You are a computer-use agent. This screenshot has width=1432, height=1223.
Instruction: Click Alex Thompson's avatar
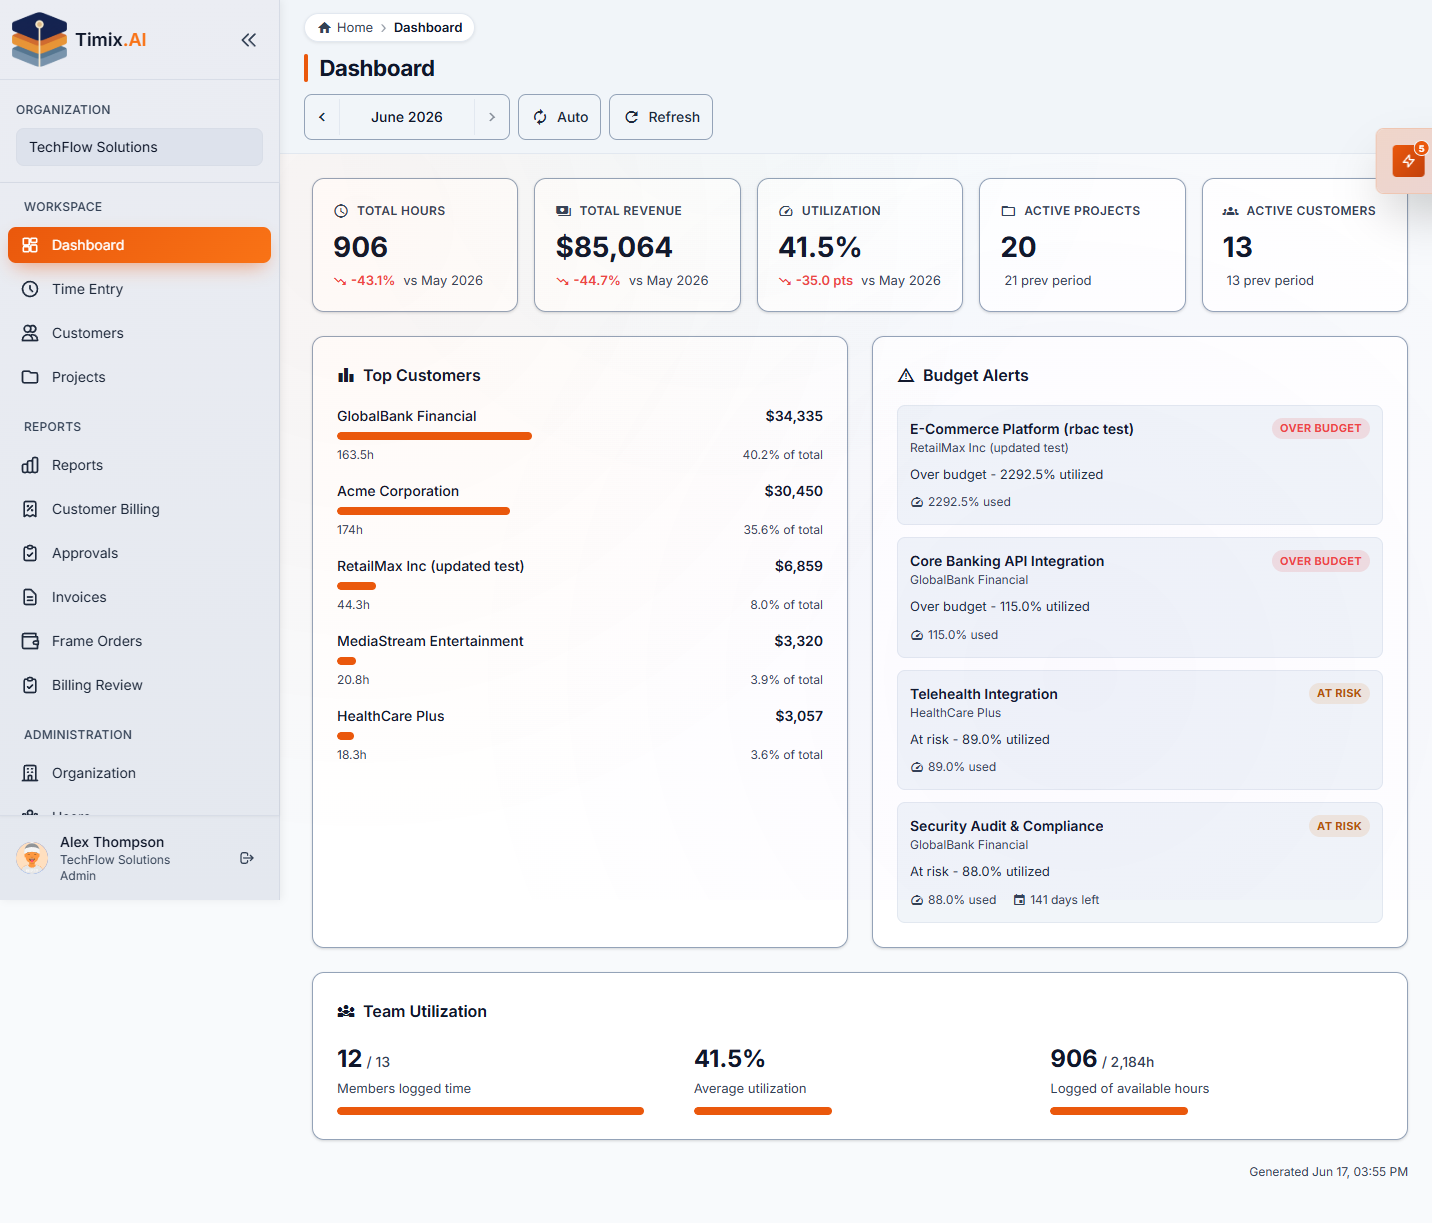click(32, 858)
